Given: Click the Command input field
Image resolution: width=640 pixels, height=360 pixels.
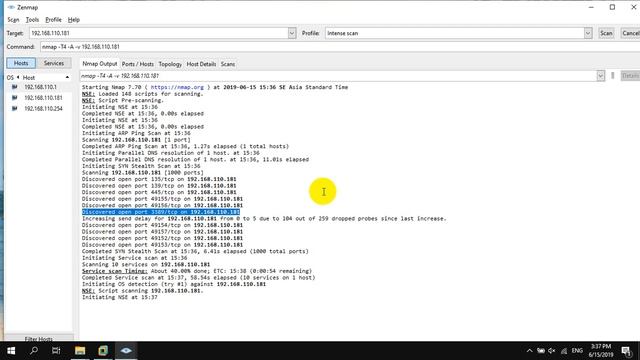Looking at the screenshot, I should click(340, 47).
